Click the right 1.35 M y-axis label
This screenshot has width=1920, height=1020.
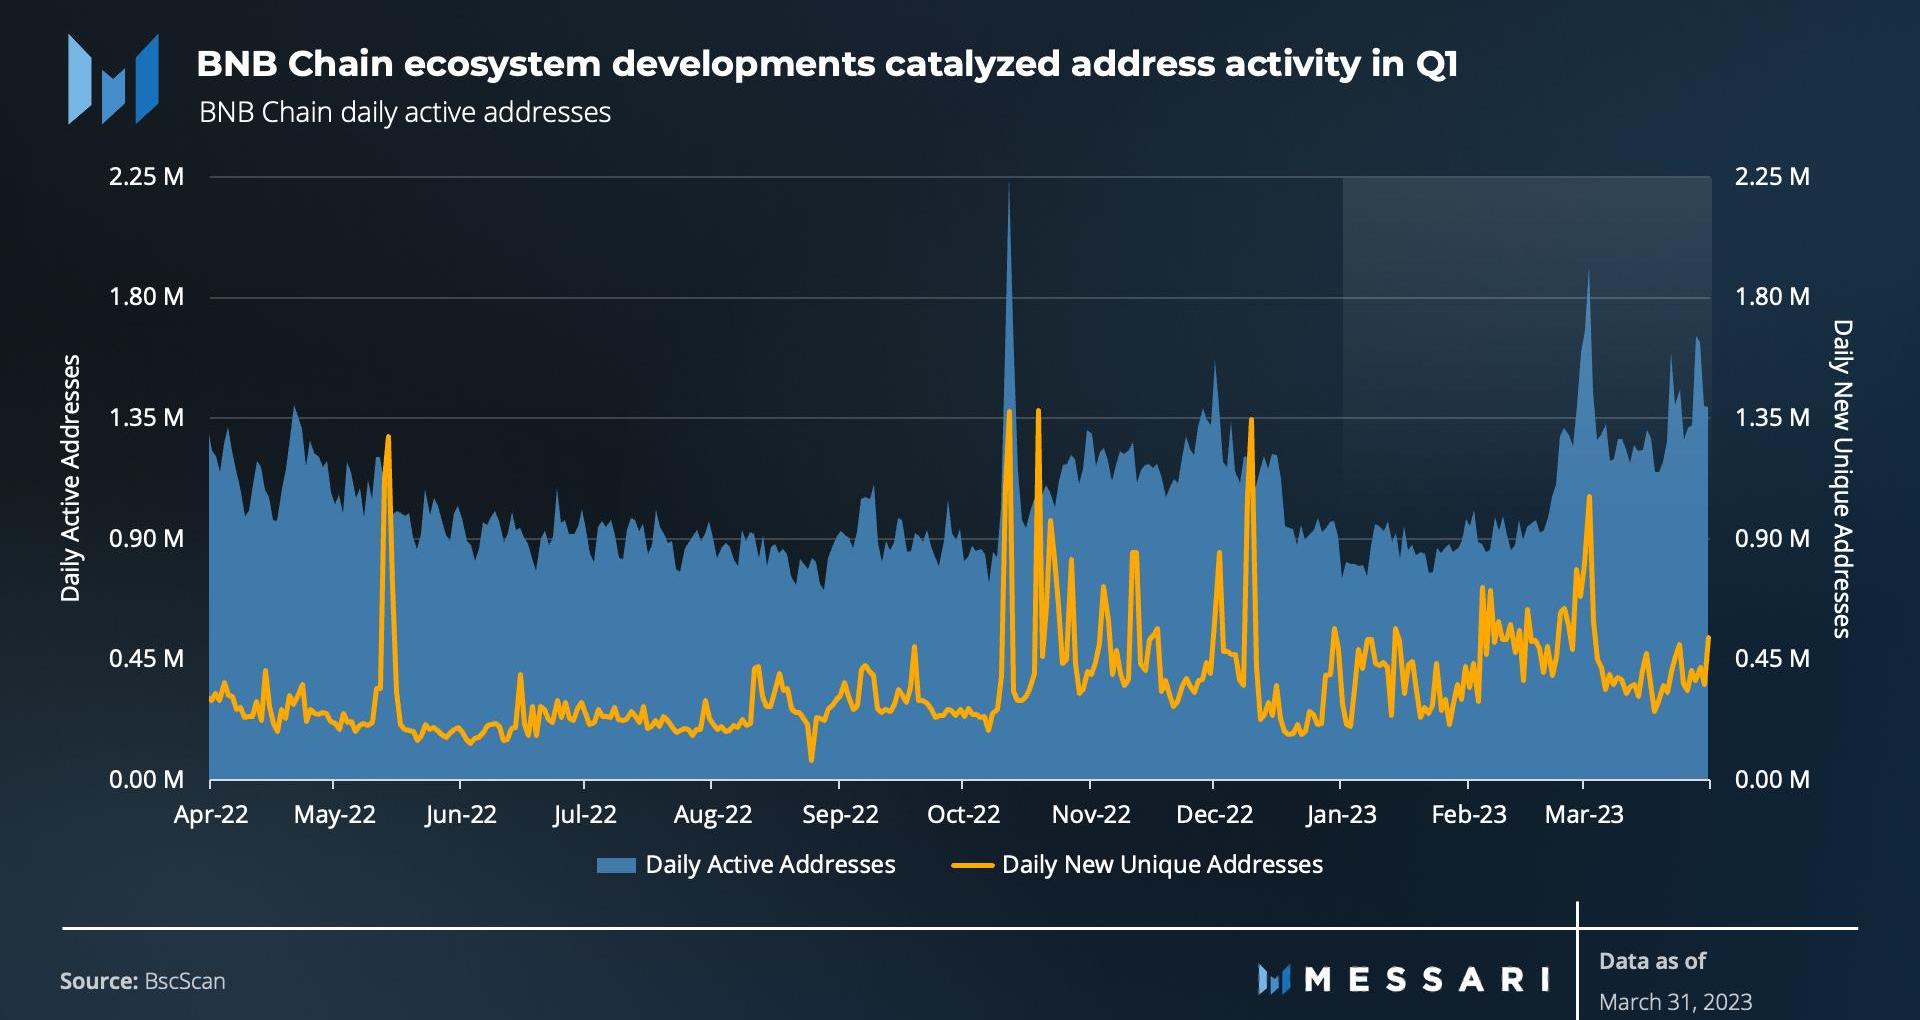pyautogui.click(x=1772, y=418)
